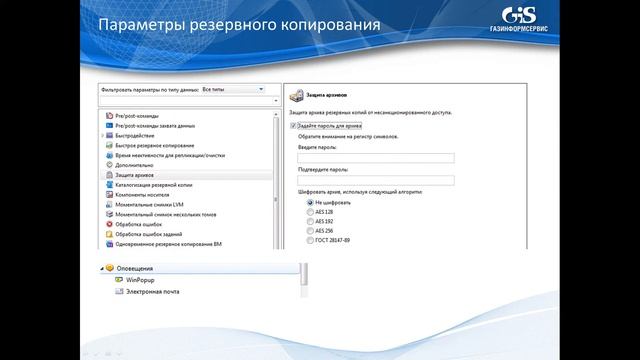Select the Обработка ошибок text
This screenshot has height=360, width=640.
pos(139,224)
